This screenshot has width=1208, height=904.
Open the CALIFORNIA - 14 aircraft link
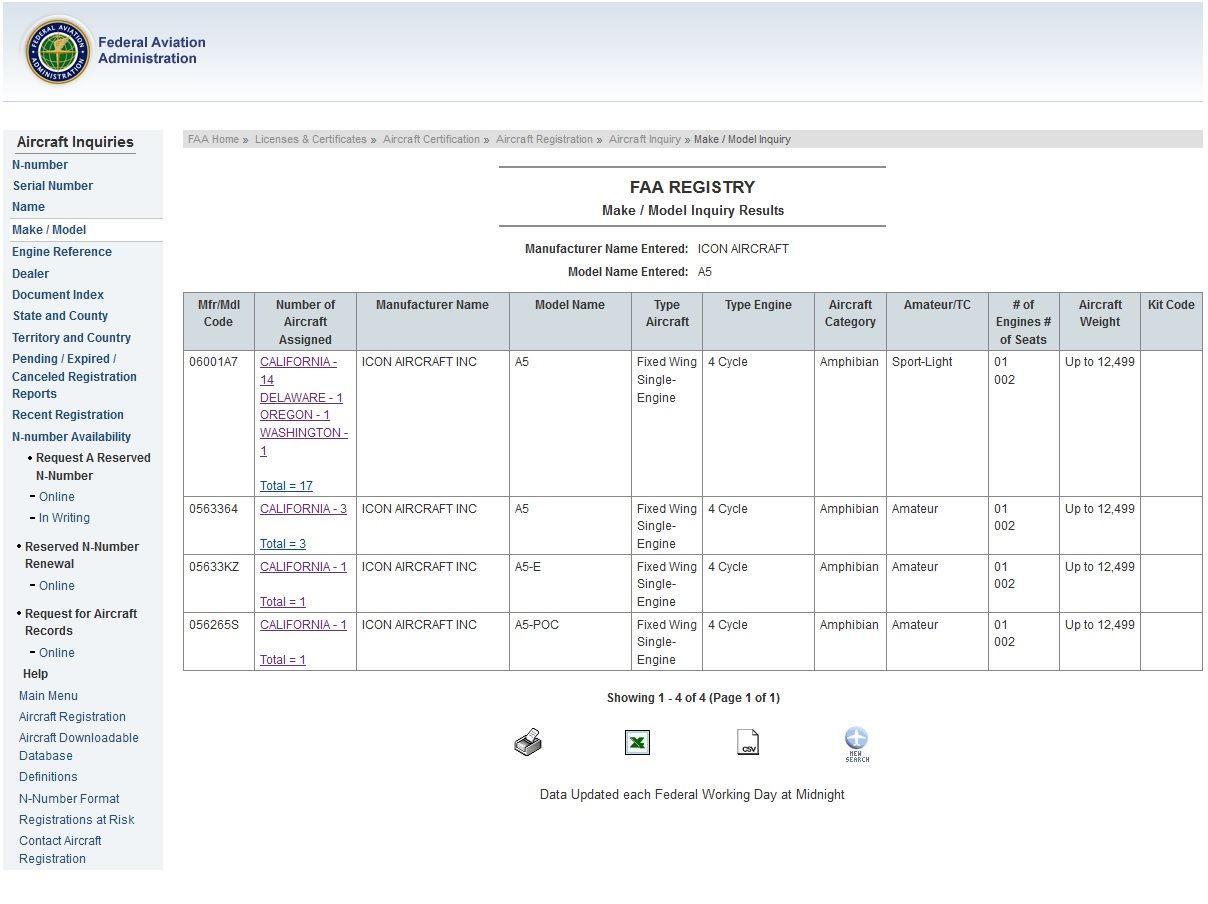pyautogui.click(x=297, y=370)
